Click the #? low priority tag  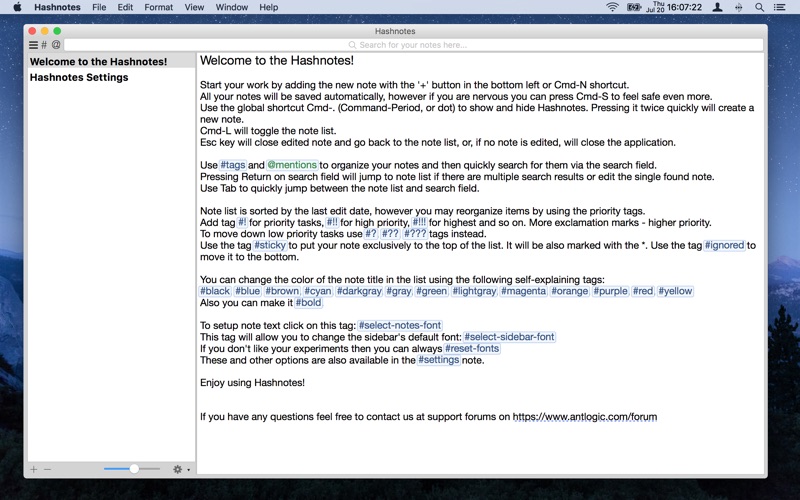(x=371, y=234)
